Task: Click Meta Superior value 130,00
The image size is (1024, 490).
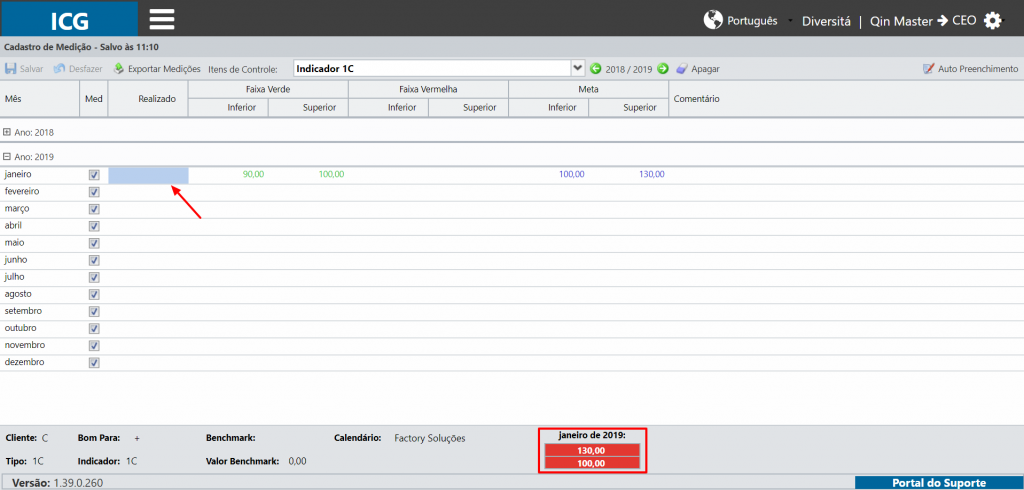Action: (x=652, y=174)
